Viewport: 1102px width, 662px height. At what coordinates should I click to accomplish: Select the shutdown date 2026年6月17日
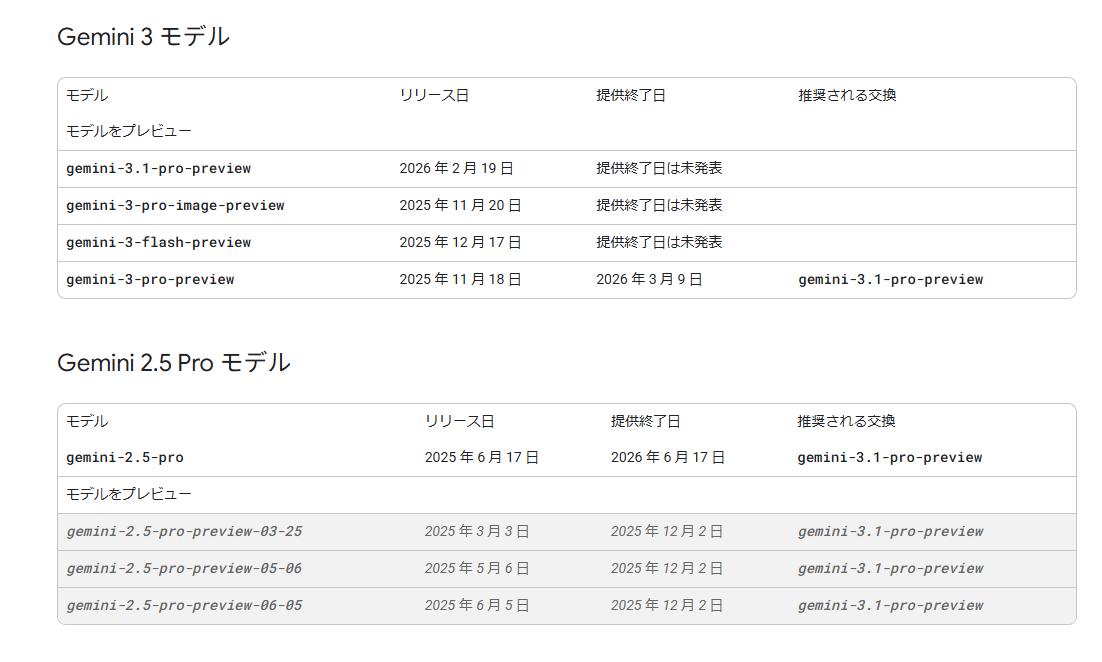[667, 457]
